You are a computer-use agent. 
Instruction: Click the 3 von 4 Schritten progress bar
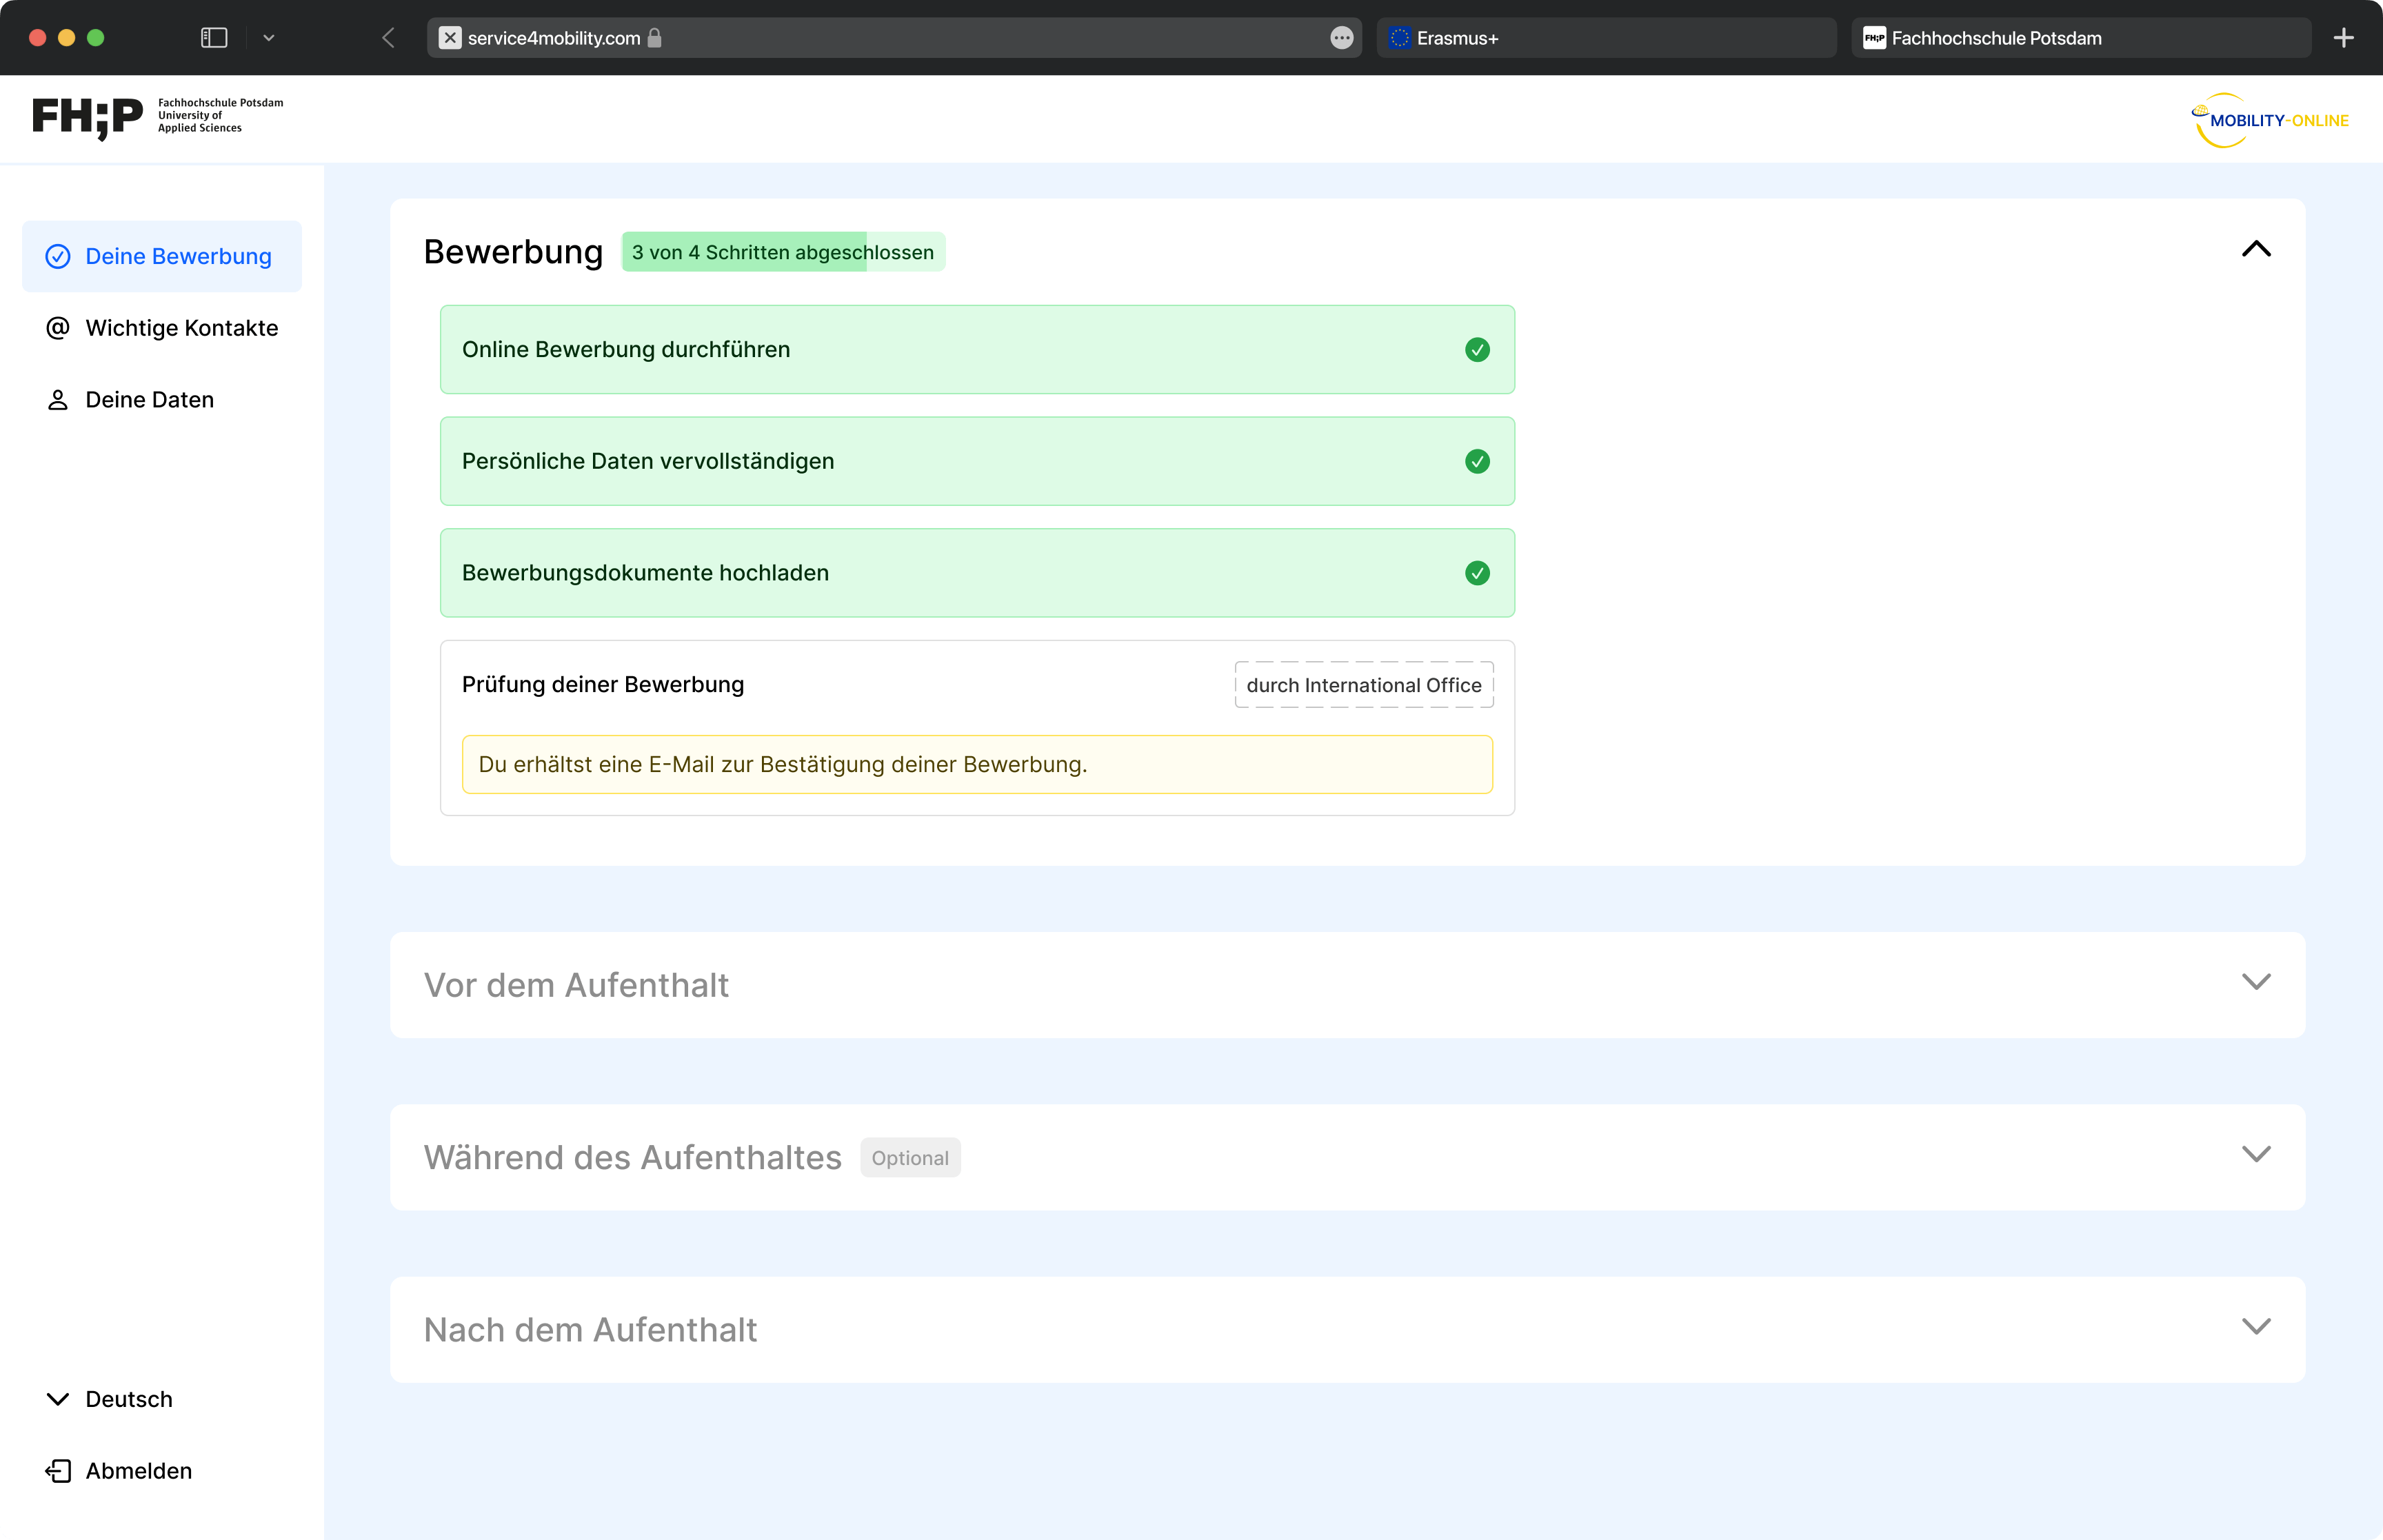[x=782, y=252]
